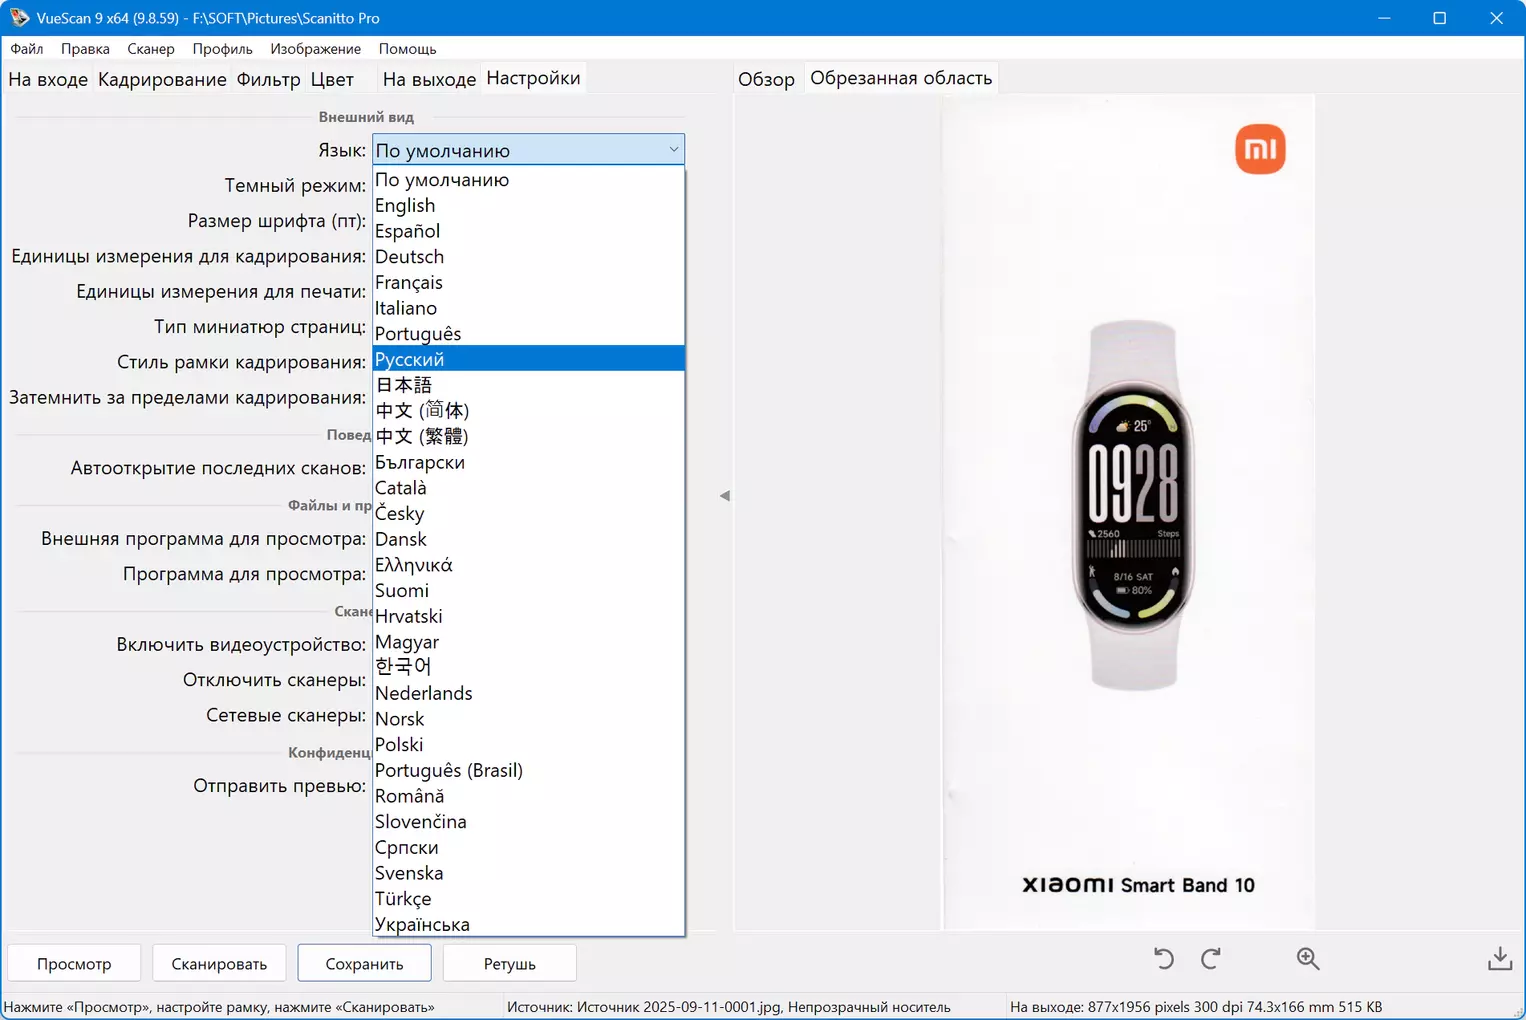Click the Сохранить button
This screenshot has width=1526, height=1020.
(x=364, y=964)
